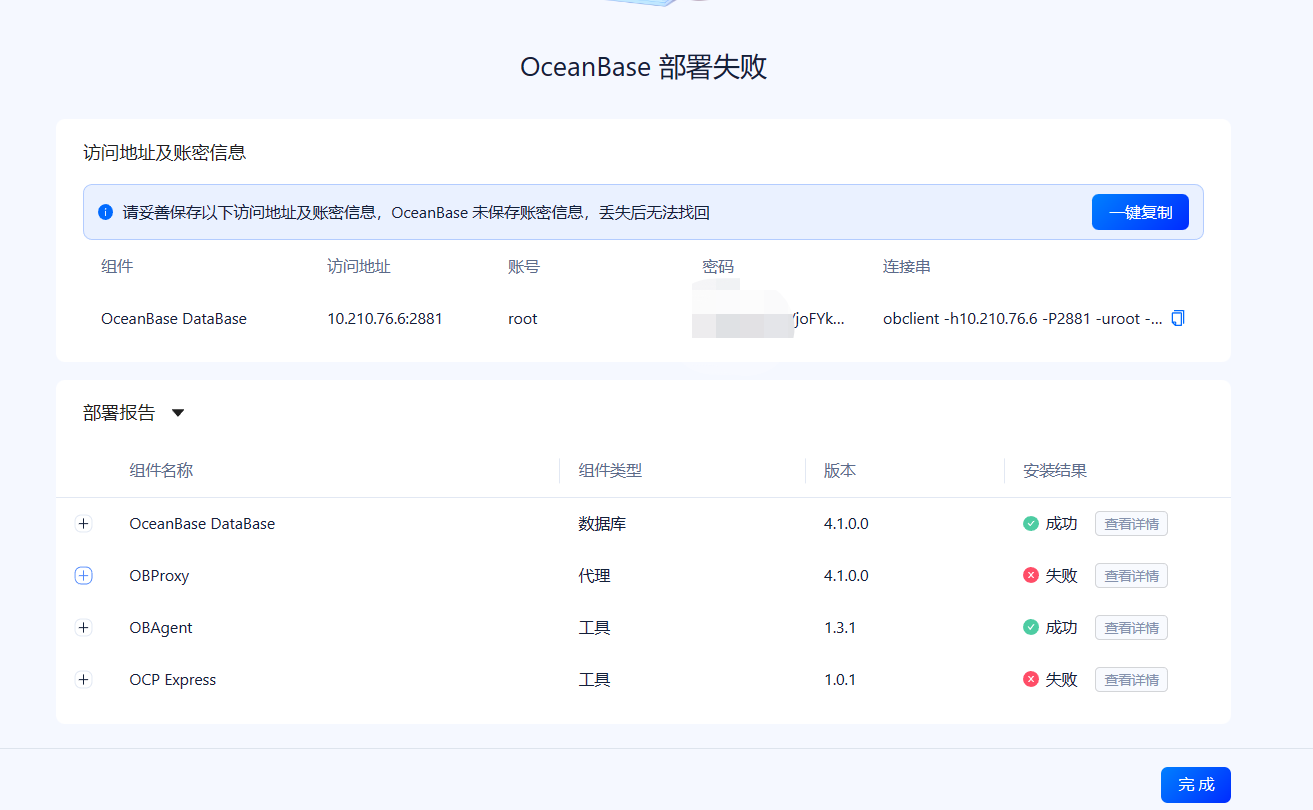Image resolution: width=1313 pixels, height=810 pixels.
Task: Click the green success icon for OBAgent
Action: click(1031, 627)
